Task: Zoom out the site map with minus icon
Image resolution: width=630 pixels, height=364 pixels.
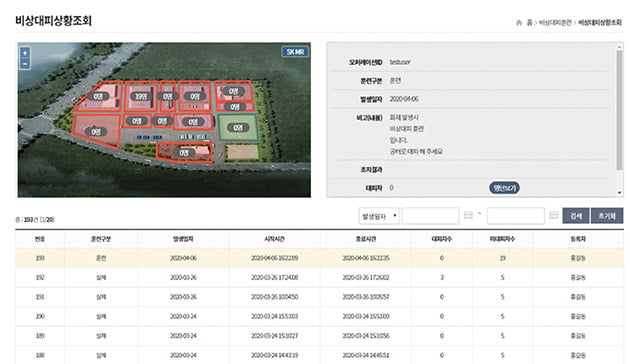Action: (25, 63)
